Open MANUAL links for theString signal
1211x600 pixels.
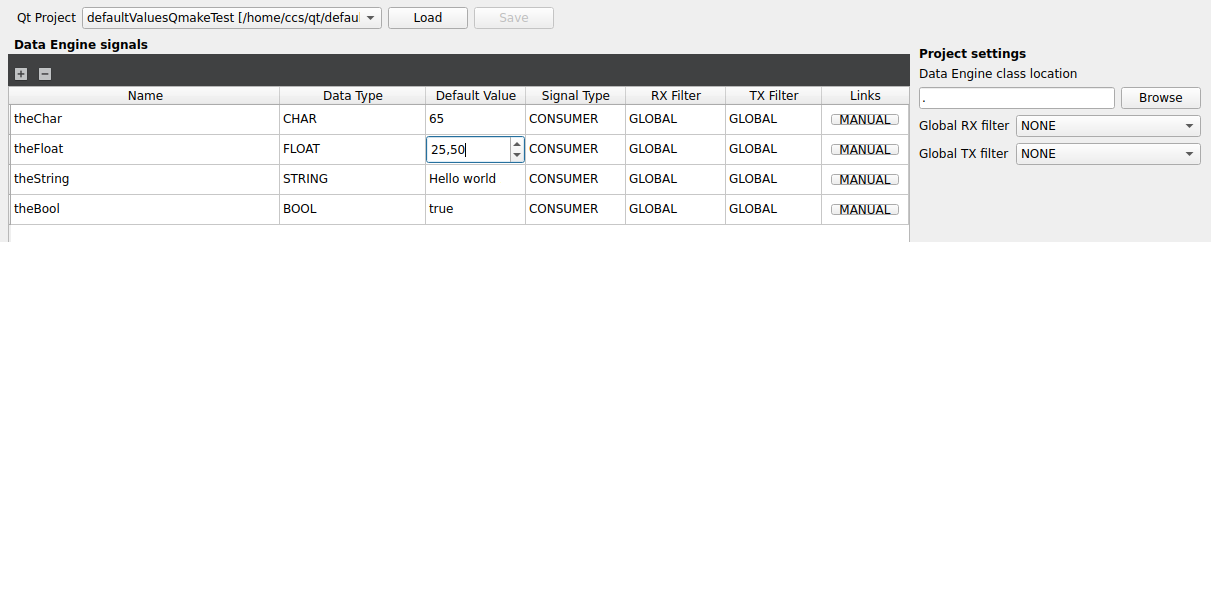coord(863,178)
